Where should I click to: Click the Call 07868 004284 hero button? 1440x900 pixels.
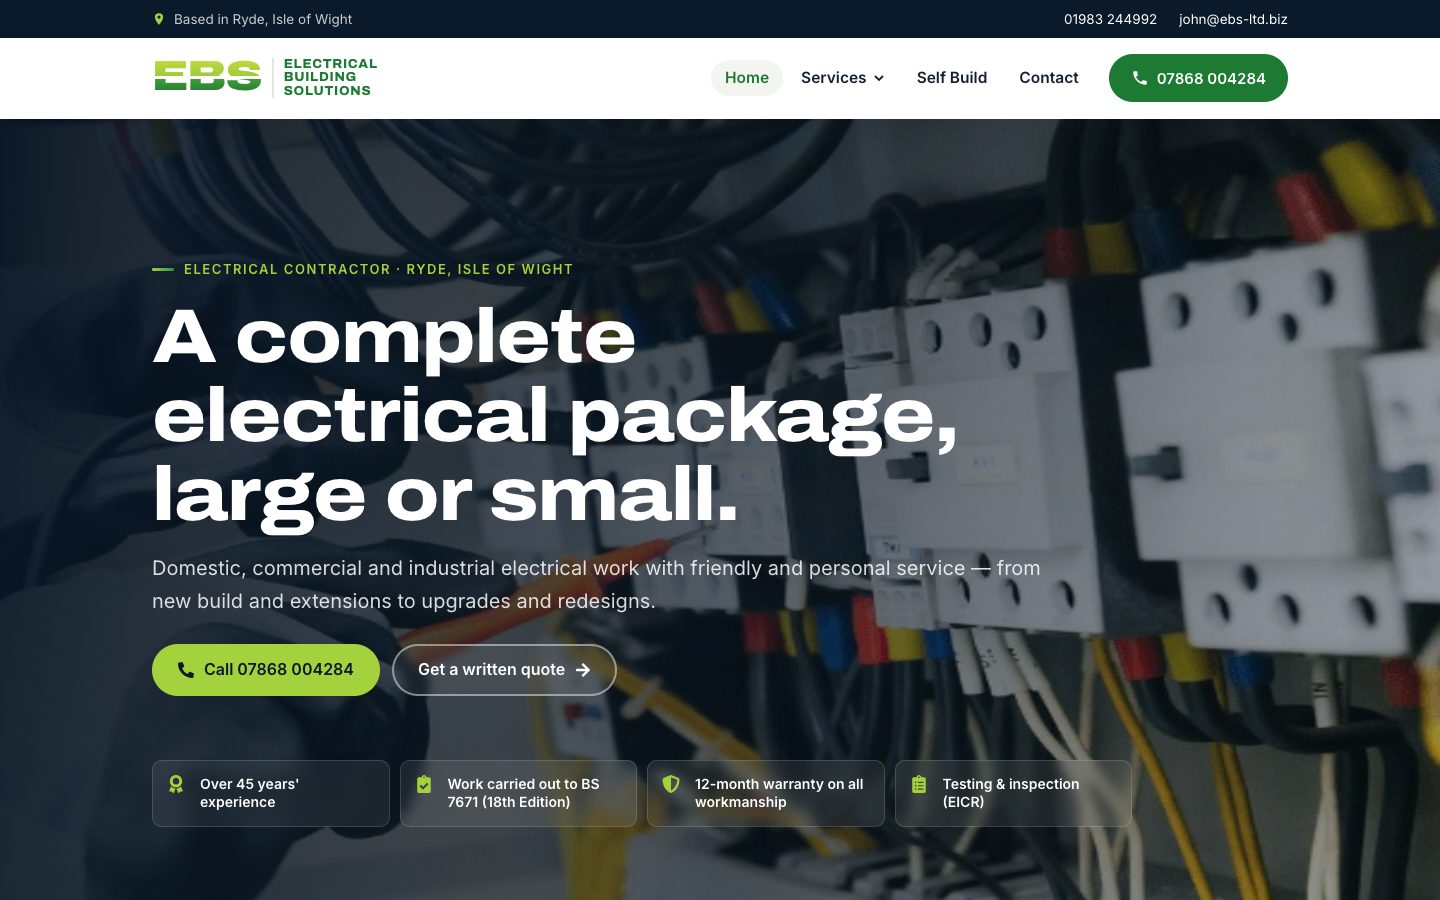(266, 670)
